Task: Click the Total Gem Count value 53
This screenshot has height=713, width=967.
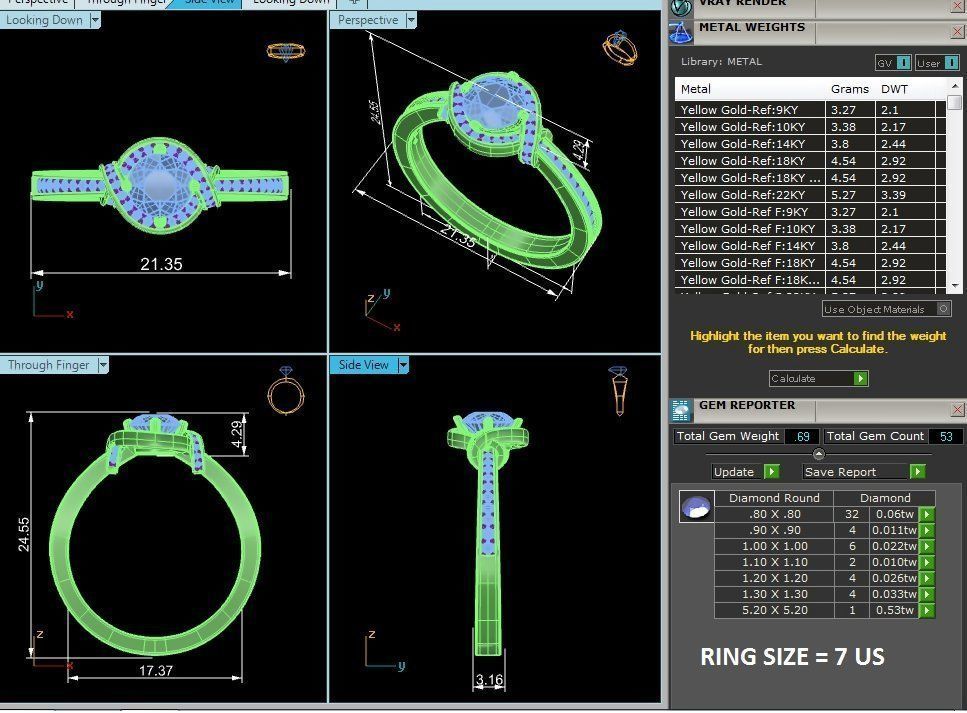Action: pyautogui.click(x=946, y=436)
